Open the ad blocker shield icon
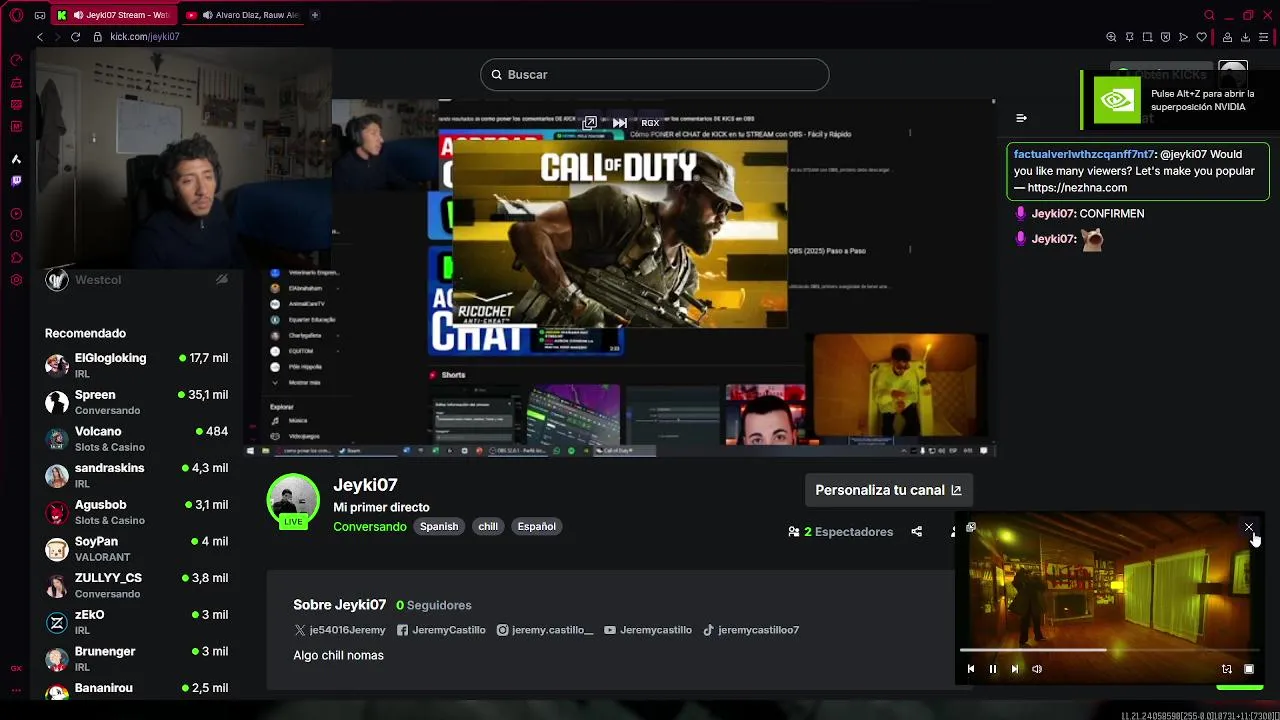Screen dimensions: 1280x720 coord(1165,37)
